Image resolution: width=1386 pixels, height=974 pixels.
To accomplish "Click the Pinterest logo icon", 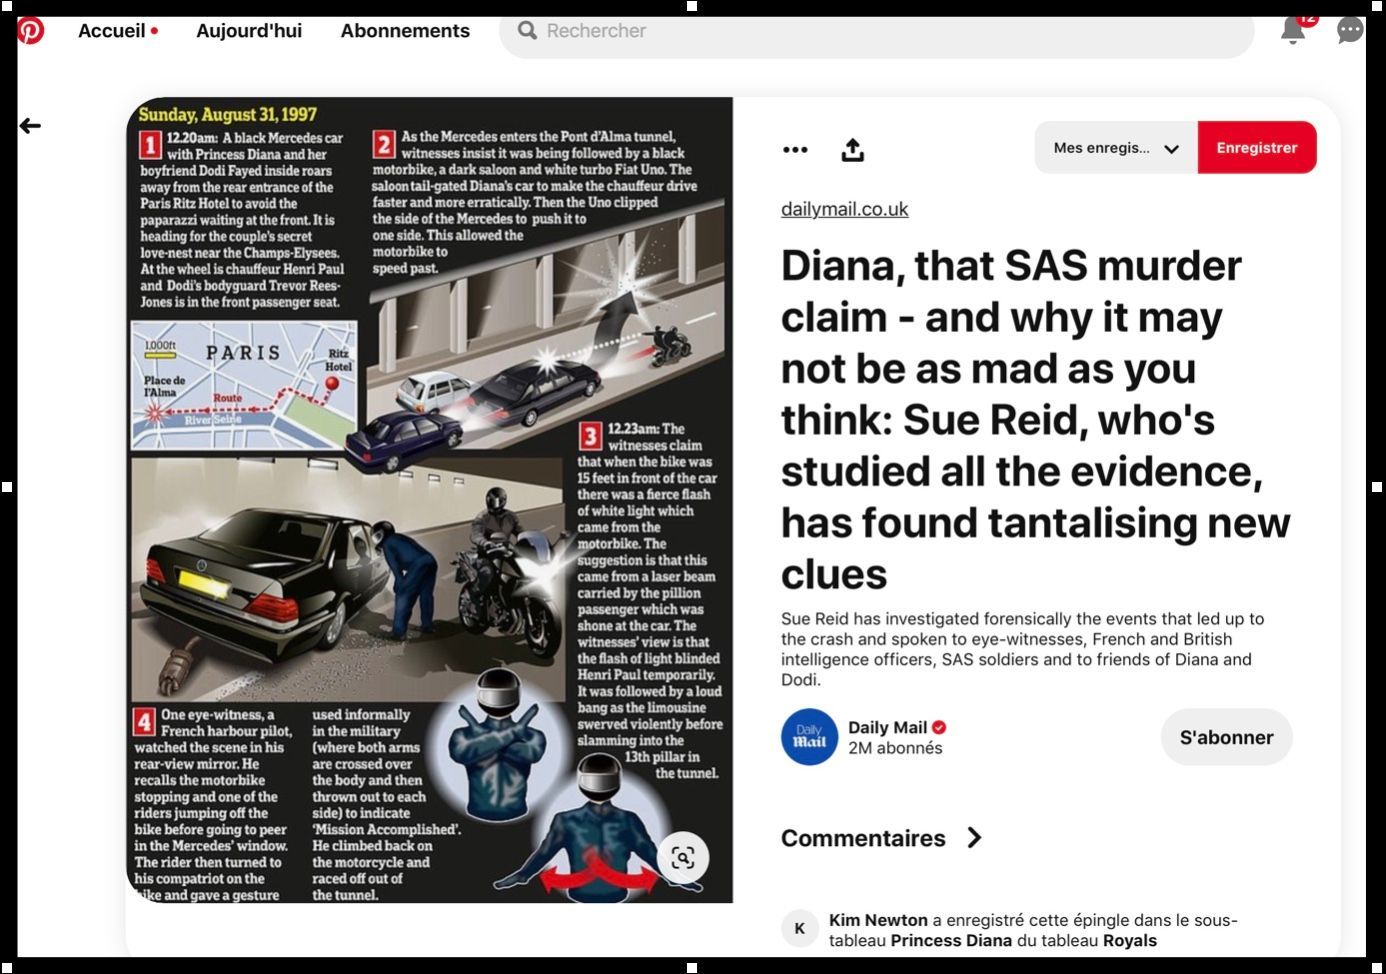I will 31,31.
